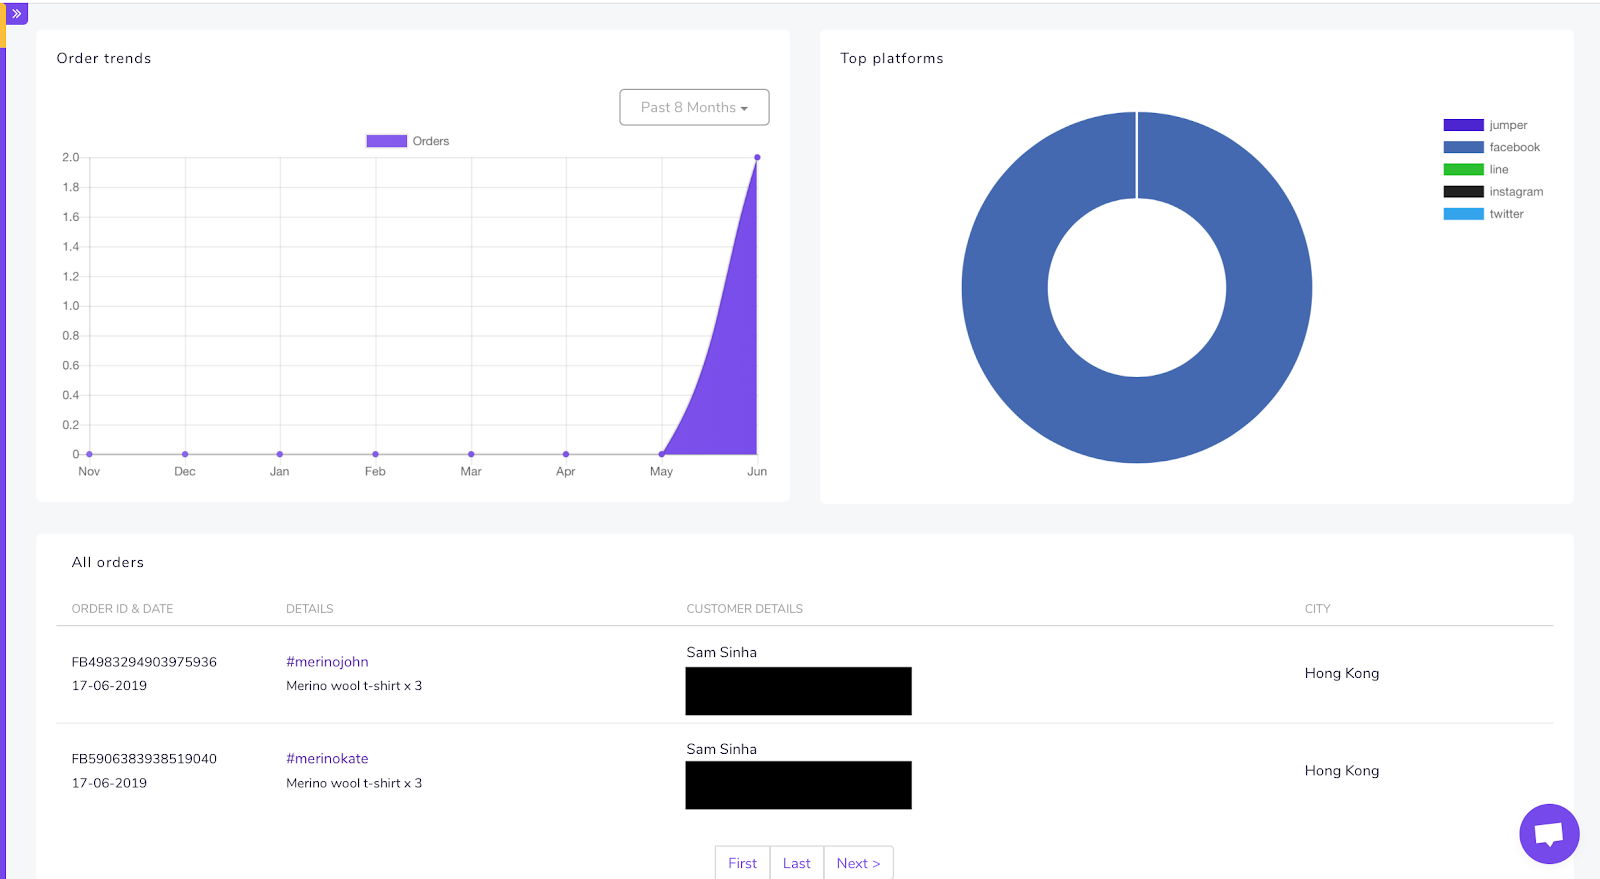
Task: Toggle facebook legend entry
Action: click(1491, 147)
